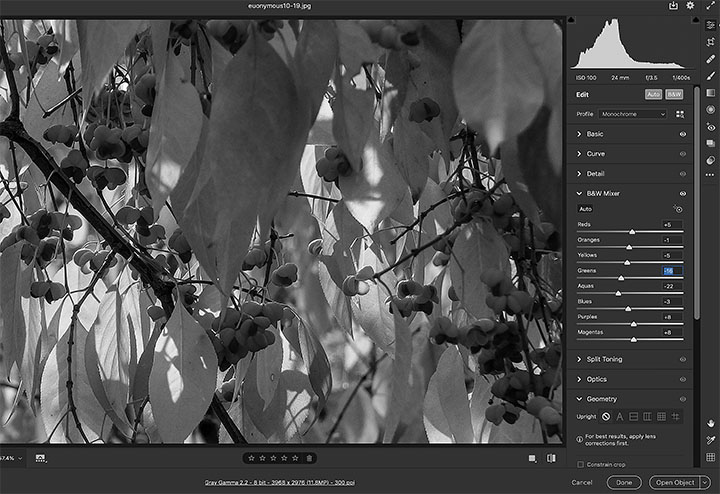Collapse the Geometry panel
Image resolution: width=720 pixels, height=494 pixels.
(579, 399)
